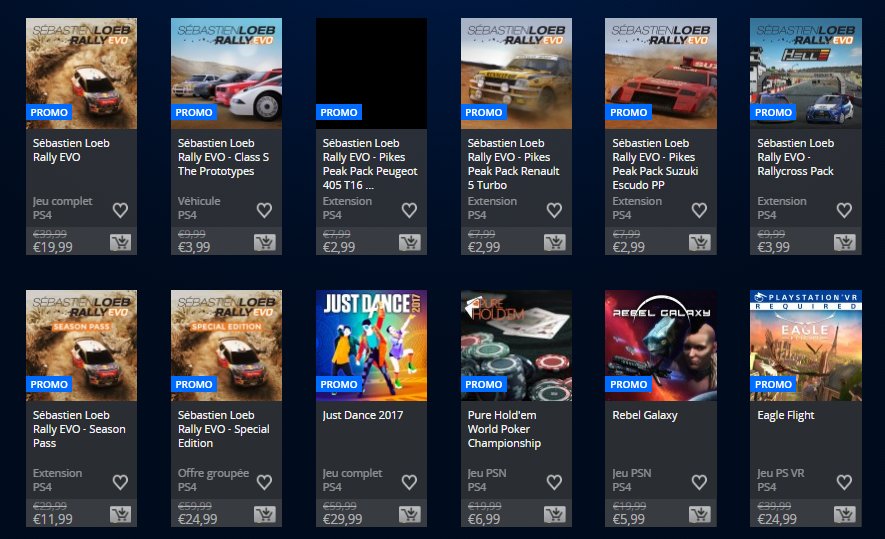The width and height of the screenshot is (885, 539).
Task: Add Season Pass extension to cart
Action: pos(120,515)
